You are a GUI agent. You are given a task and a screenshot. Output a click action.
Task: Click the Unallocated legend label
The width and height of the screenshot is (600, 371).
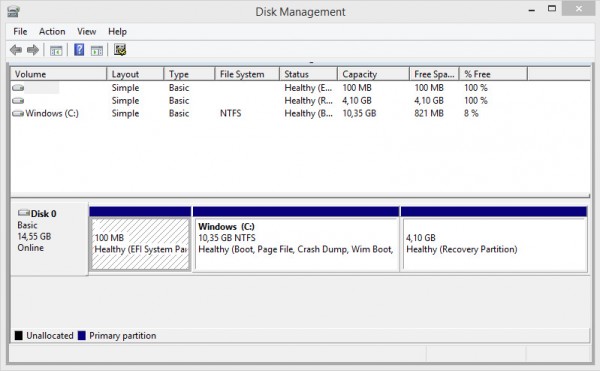click(50, 336)
